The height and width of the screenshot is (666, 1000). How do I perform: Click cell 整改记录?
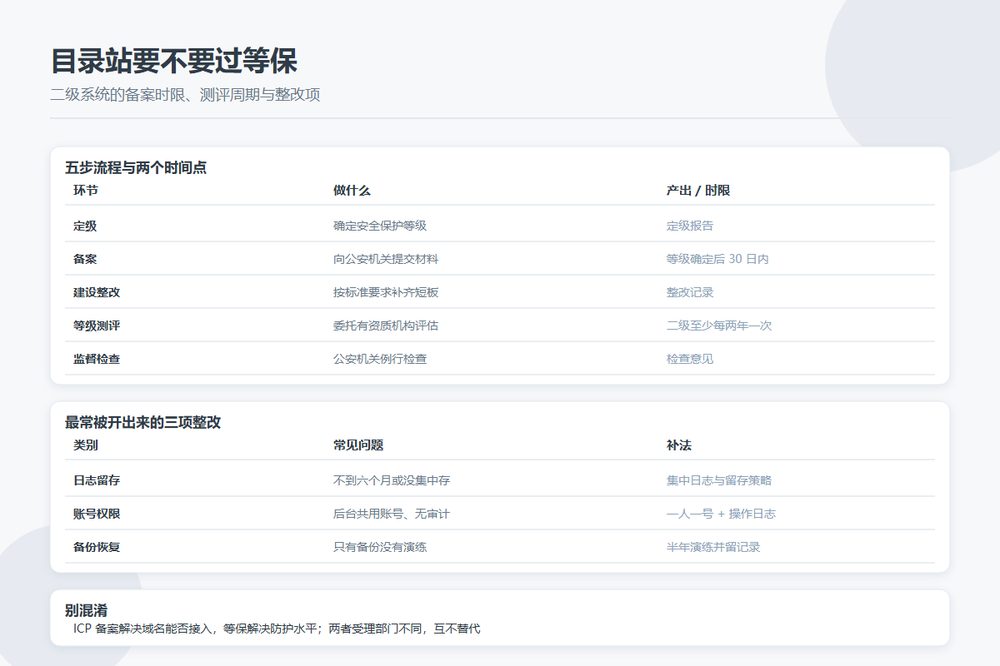click(x=689, y=292)
